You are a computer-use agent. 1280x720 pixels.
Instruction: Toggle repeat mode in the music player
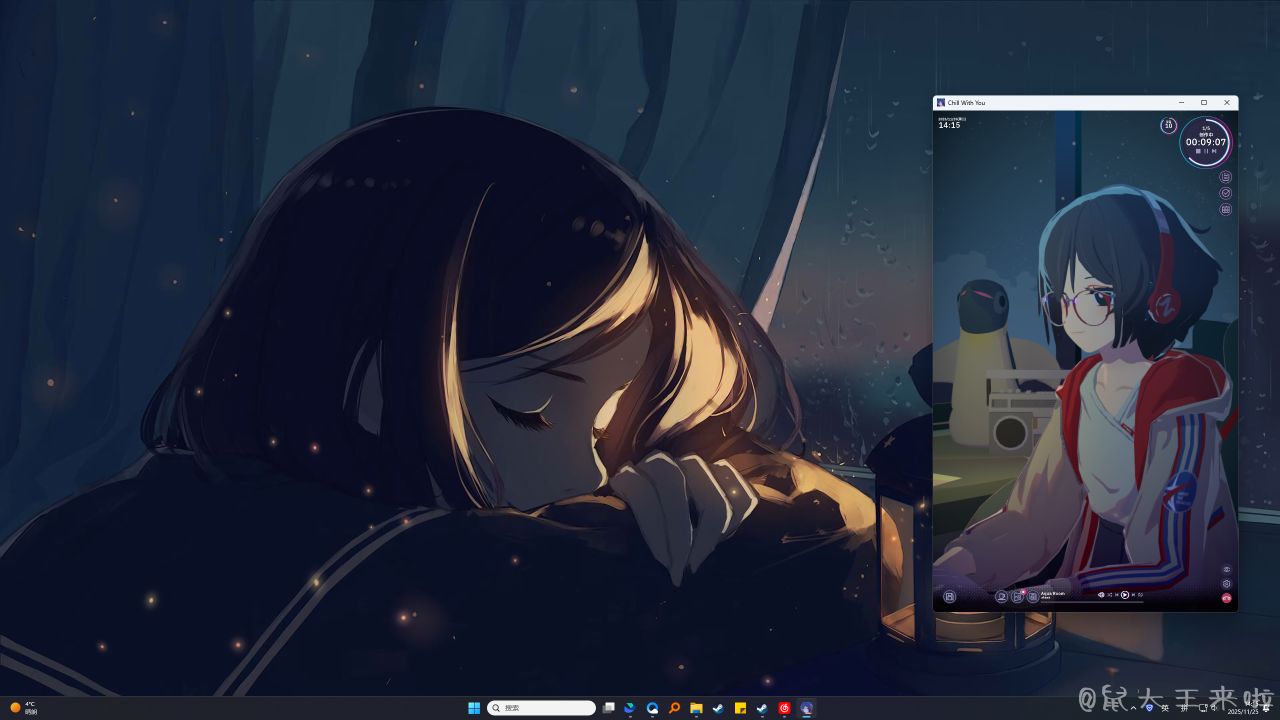pos(1141,595)
